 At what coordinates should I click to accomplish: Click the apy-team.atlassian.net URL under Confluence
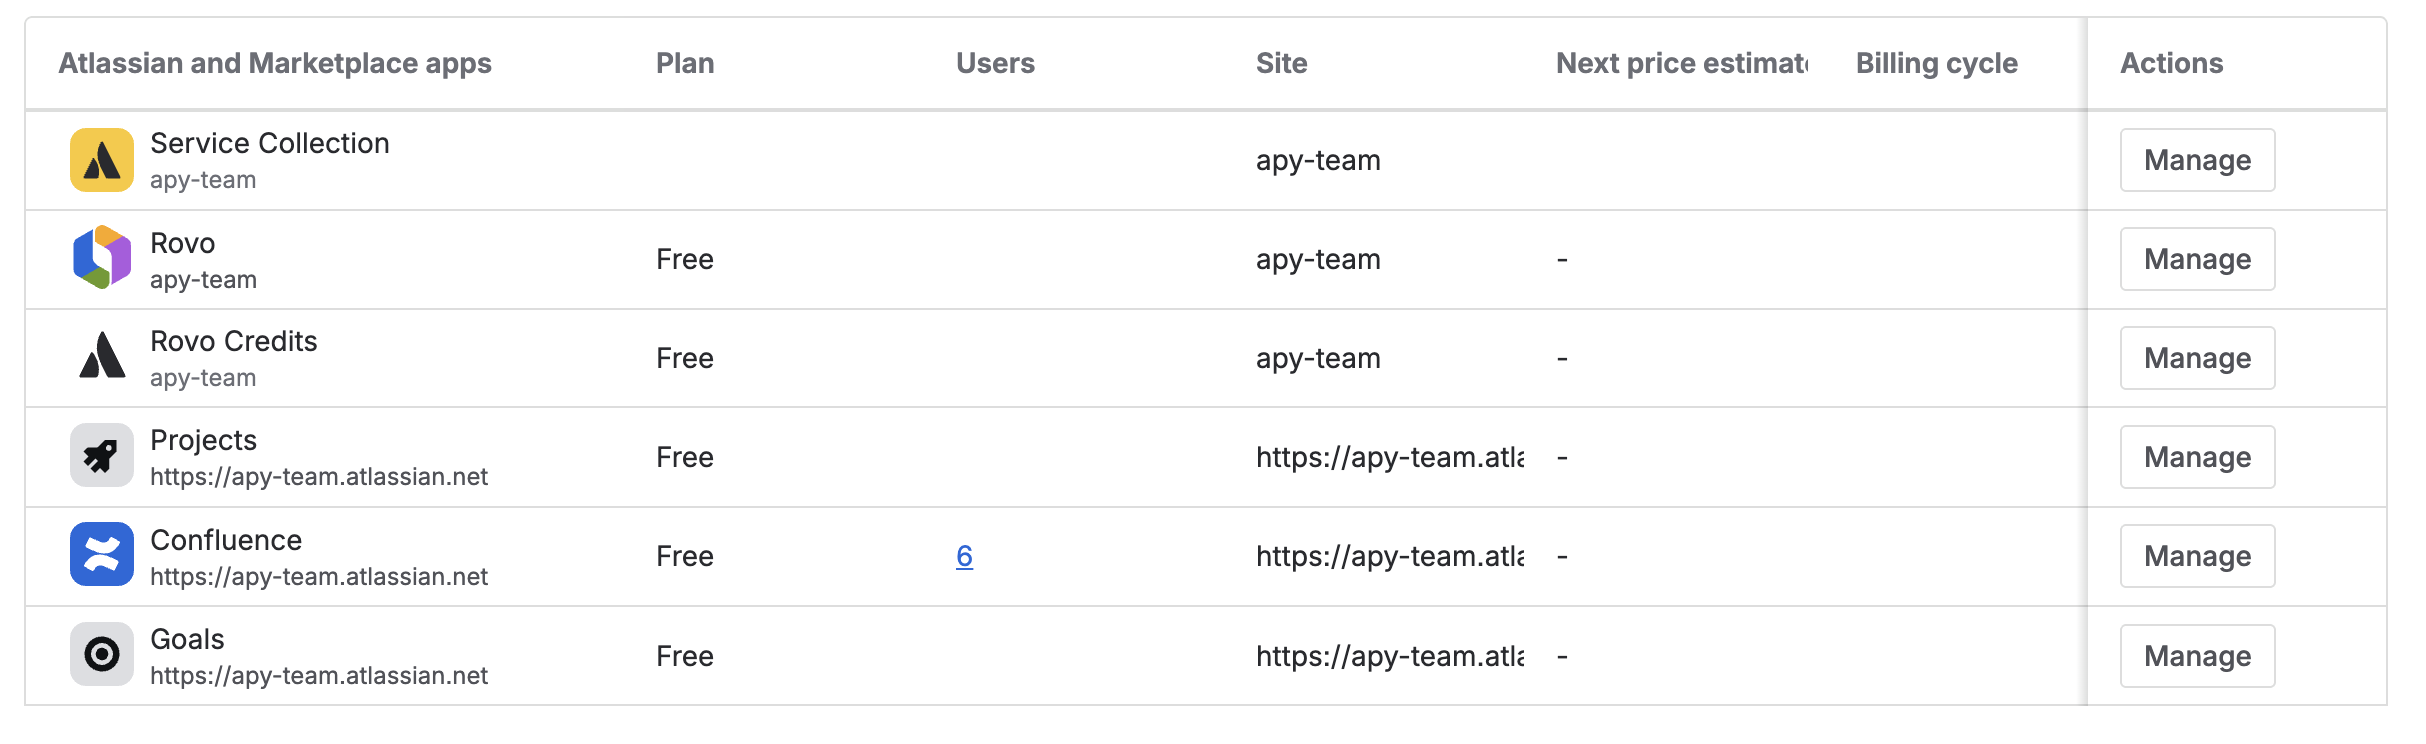pos(319,576)
